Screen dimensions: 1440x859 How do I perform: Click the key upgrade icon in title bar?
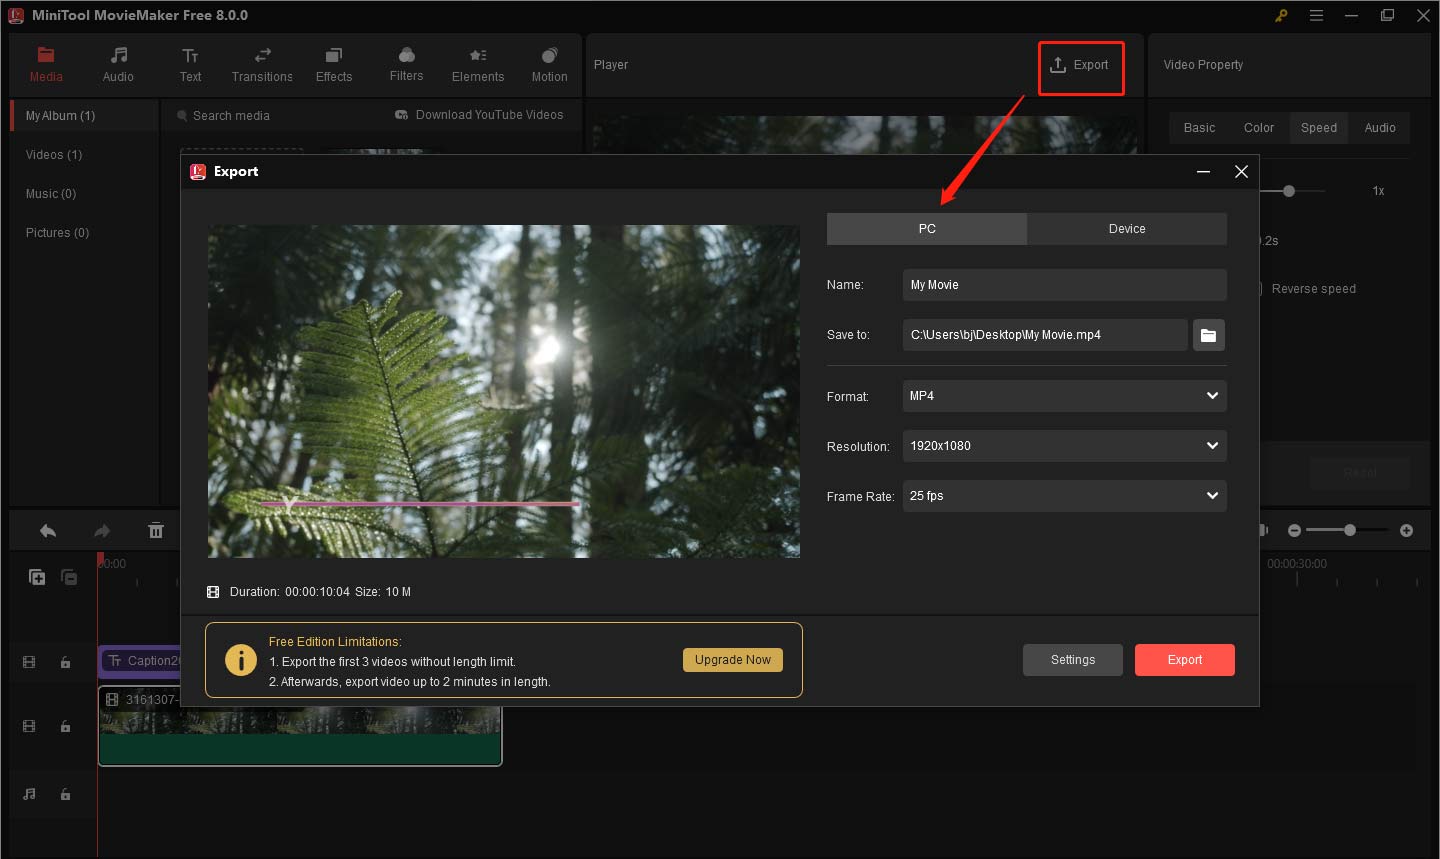point(1281,16)
